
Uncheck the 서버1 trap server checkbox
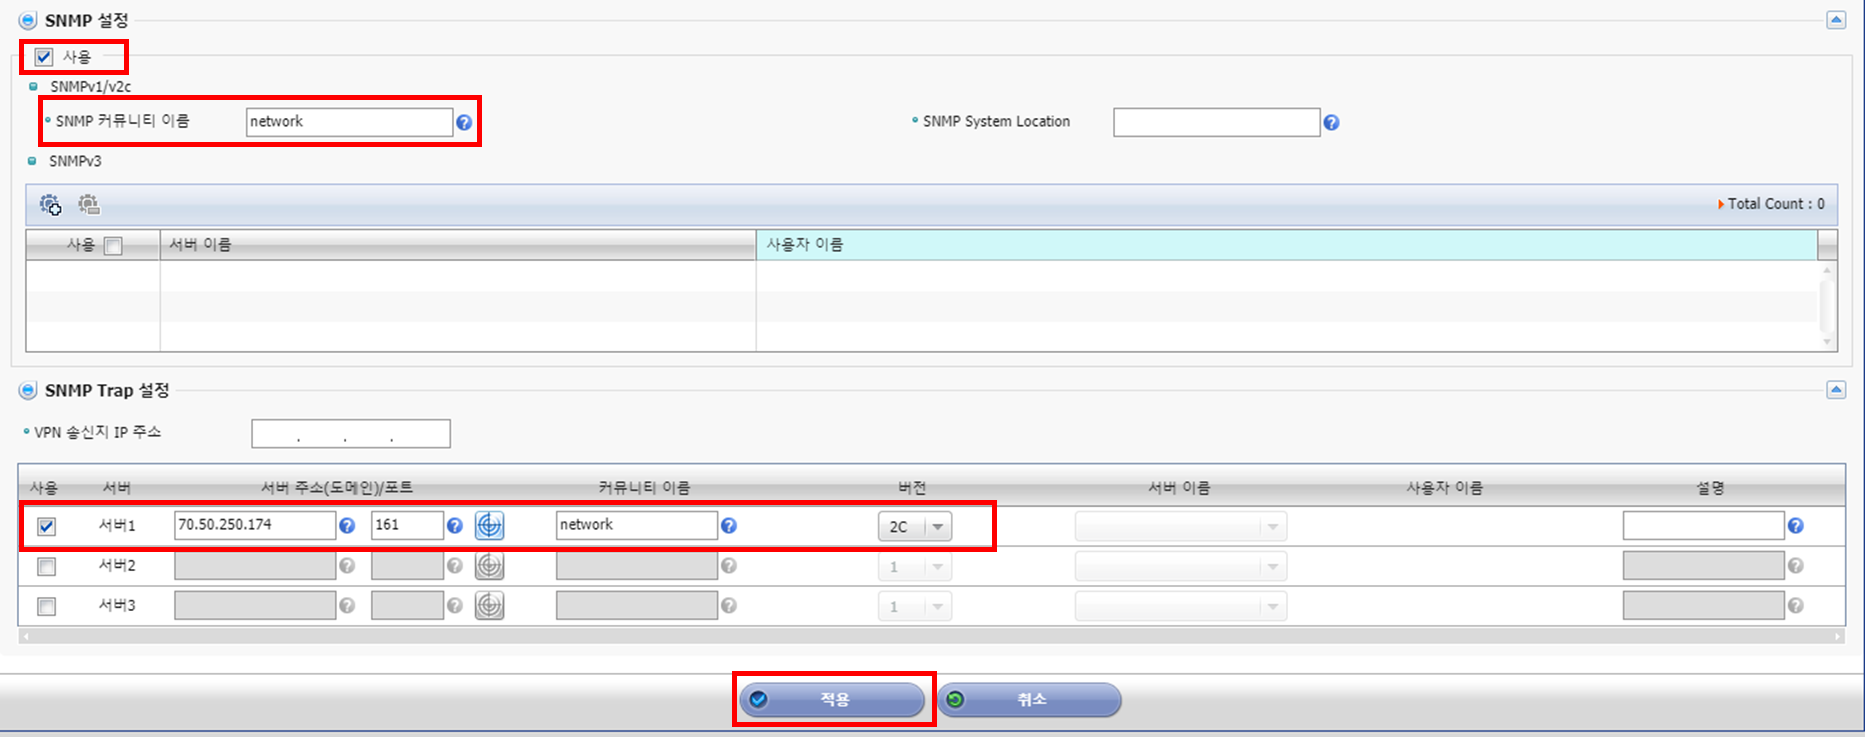coord(46,527)
